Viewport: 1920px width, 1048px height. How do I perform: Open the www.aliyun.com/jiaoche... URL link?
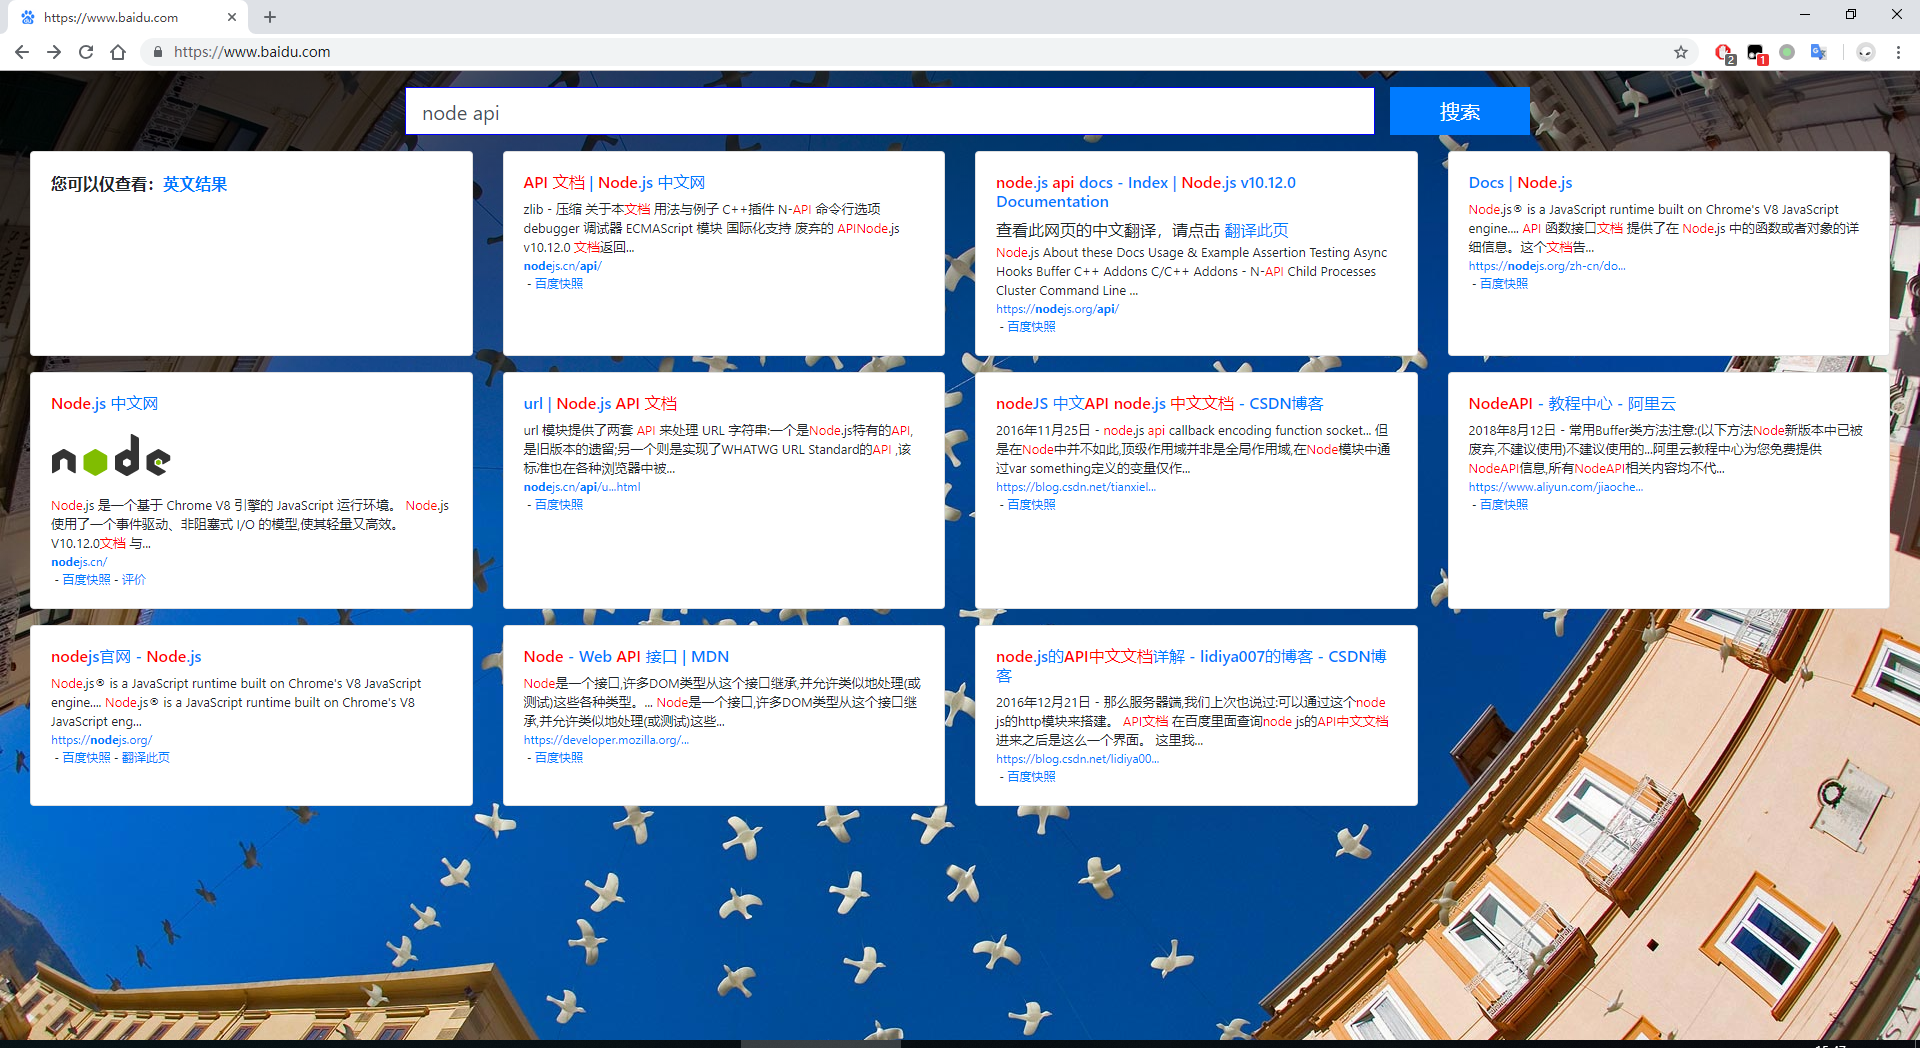(1555, 487)
